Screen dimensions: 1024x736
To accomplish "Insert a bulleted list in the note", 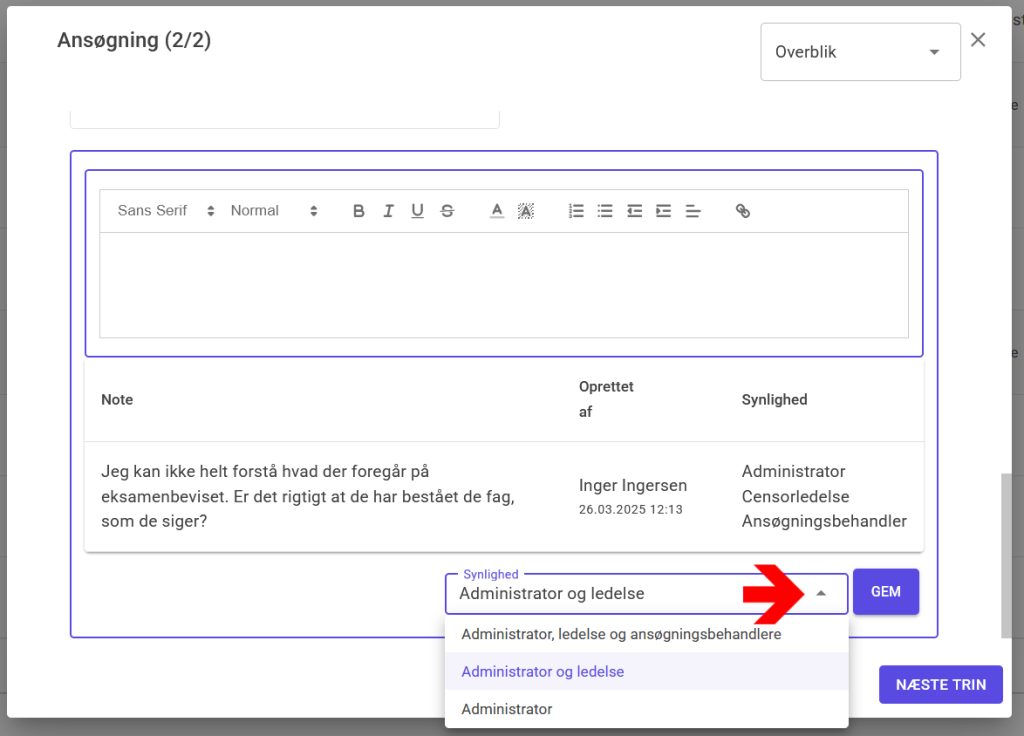I will coord(605,211).
